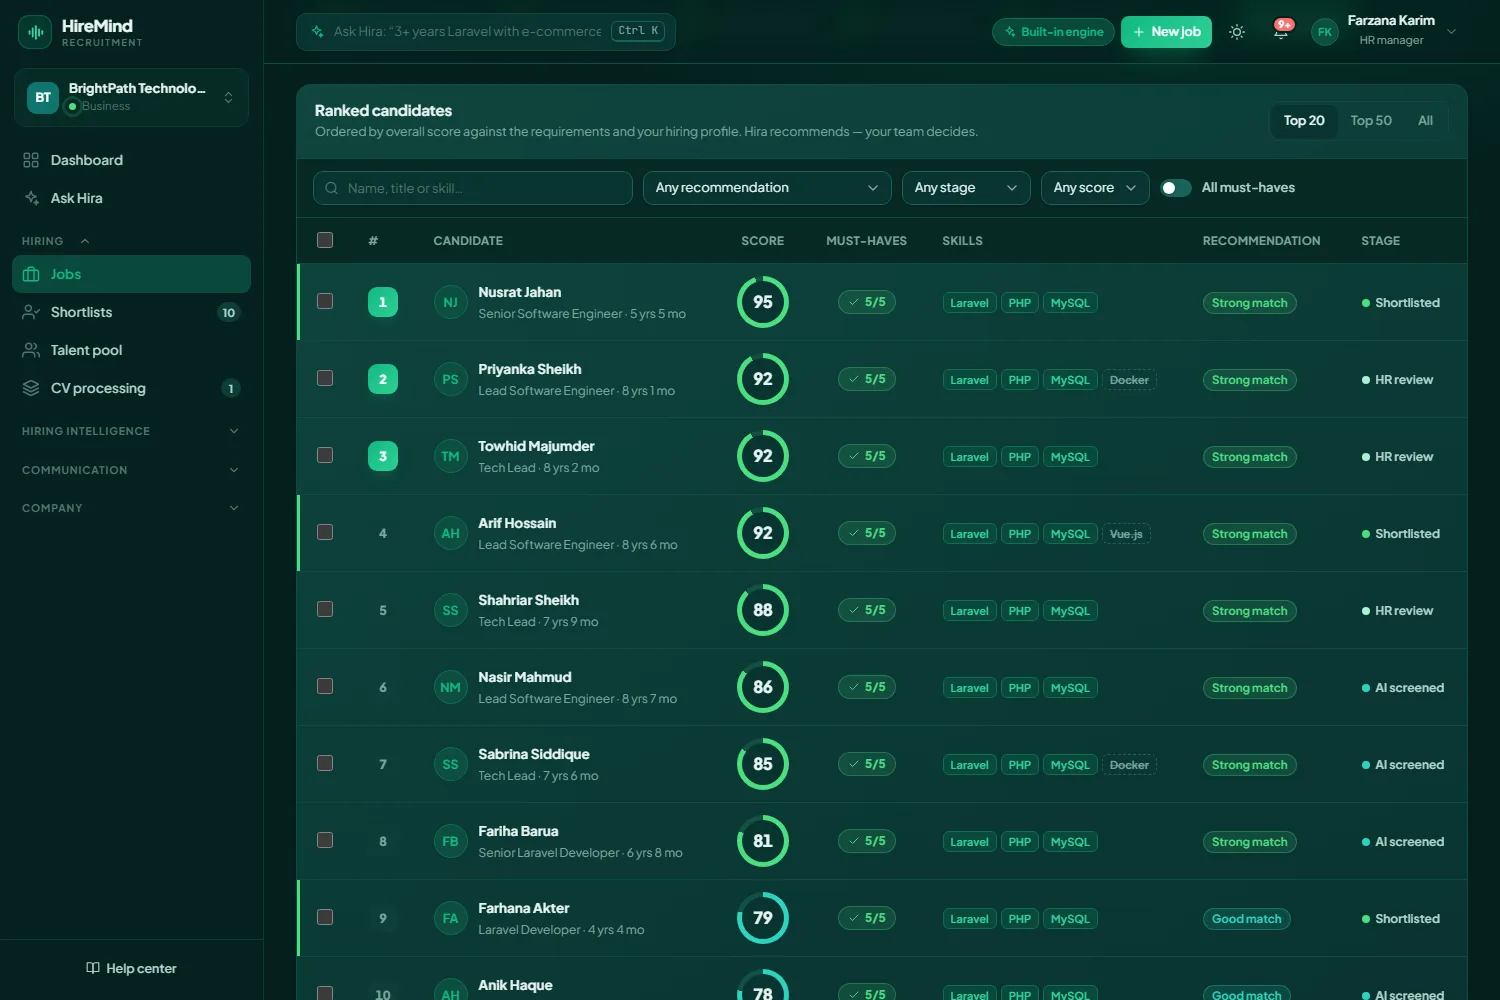Click the Talent pool people icon
Viewport: 1500px width, 1000px height.
[x=31, y=350]
